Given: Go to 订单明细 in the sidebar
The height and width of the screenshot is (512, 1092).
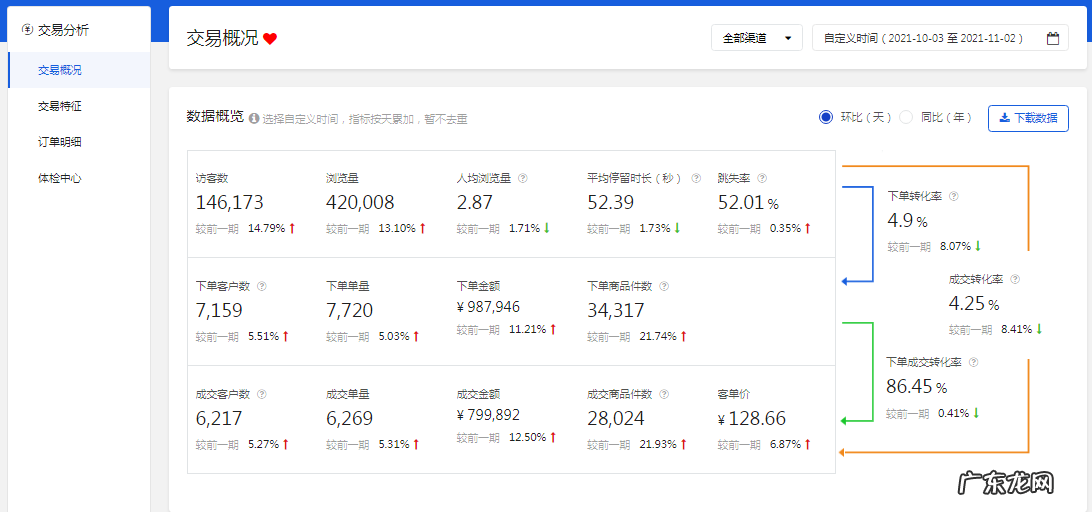Looking at the screenshot, I should click(60, 142).
